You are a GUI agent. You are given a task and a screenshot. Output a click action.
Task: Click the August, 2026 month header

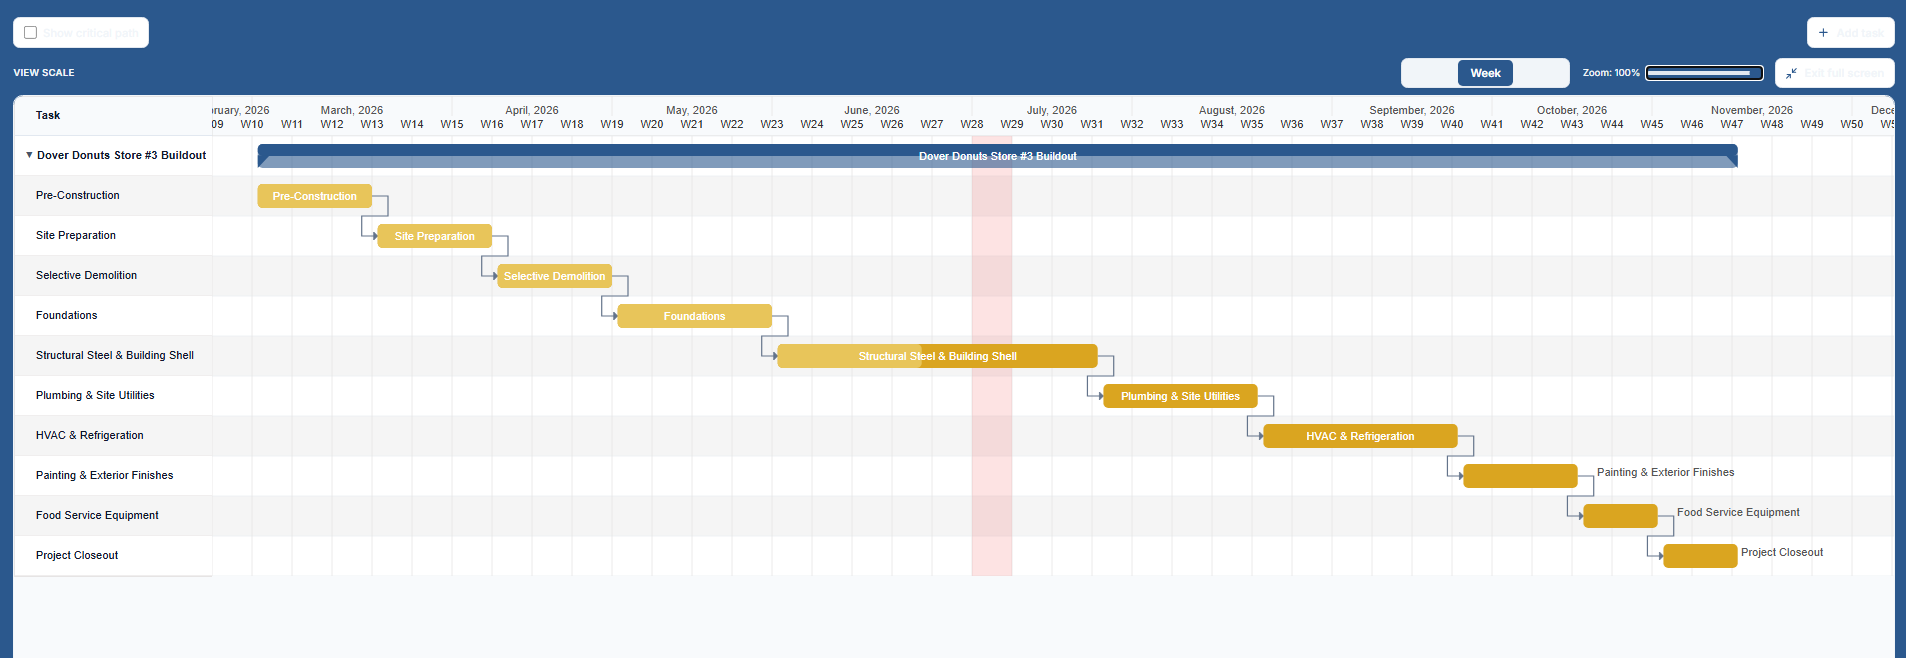pos(1232,110)
